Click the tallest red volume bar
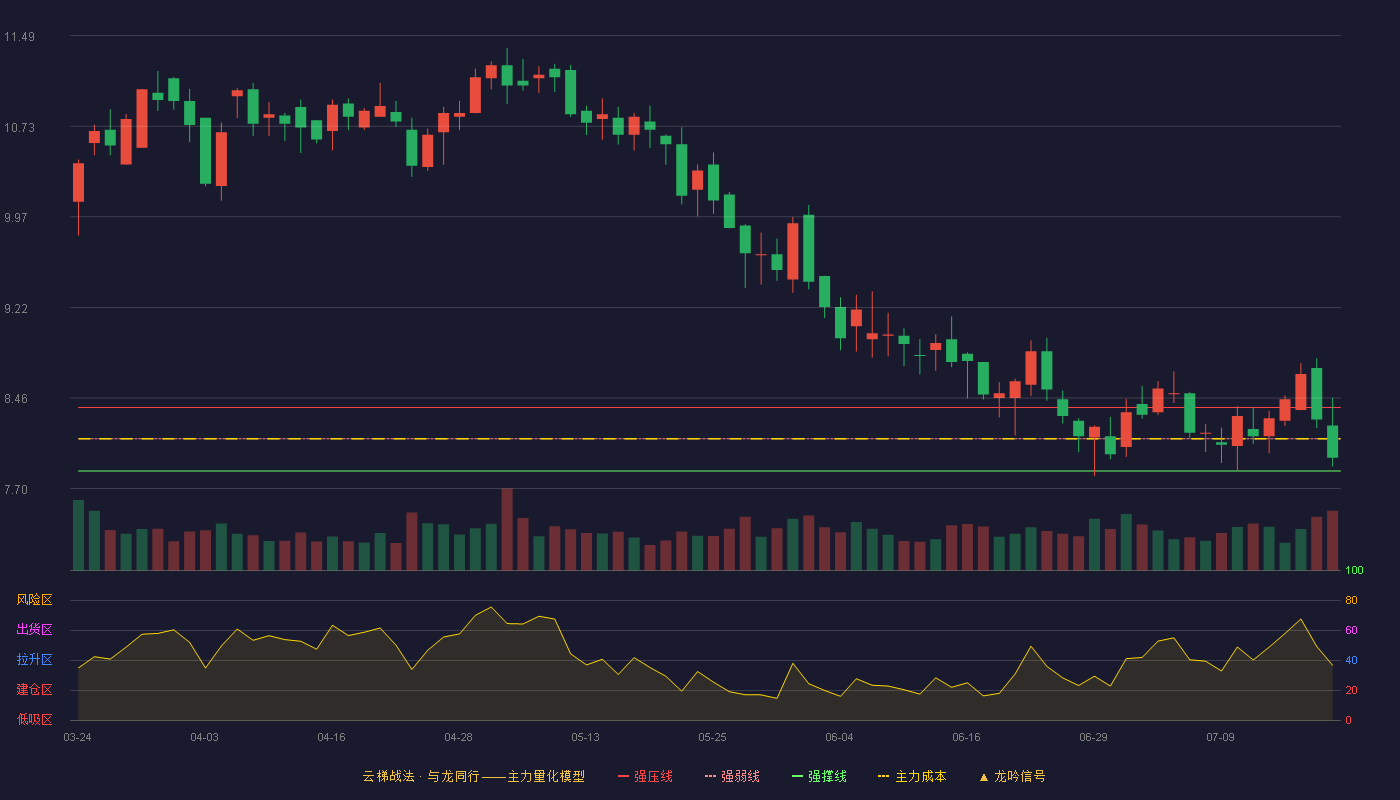 click(x=507, y=529)
